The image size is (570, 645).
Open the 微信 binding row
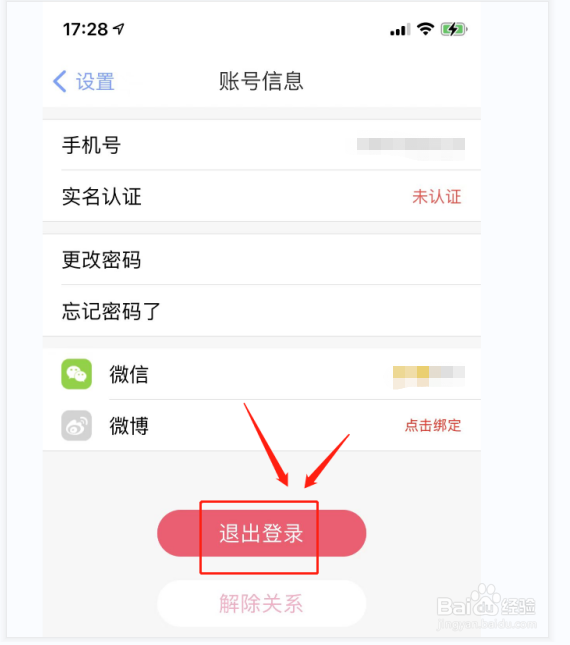[262, 374]
